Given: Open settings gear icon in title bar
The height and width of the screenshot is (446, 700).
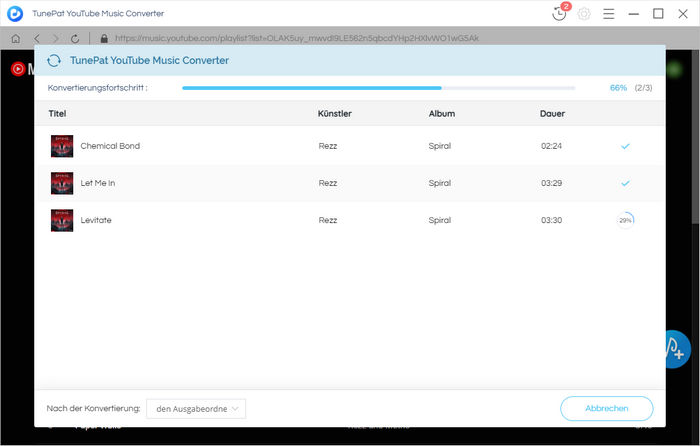Looking at the screenshot, I should 584,14.
